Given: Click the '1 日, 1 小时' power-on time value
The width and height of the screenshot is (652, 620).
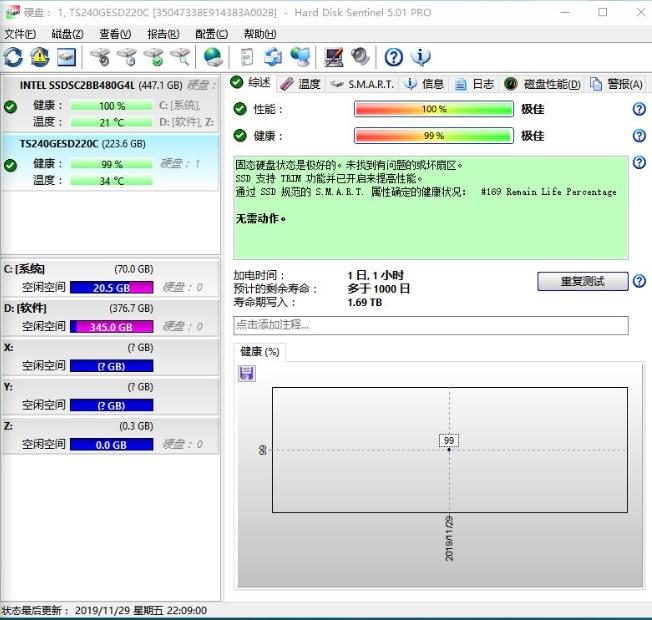Looking at the screenshot, I should click(375, 275).
